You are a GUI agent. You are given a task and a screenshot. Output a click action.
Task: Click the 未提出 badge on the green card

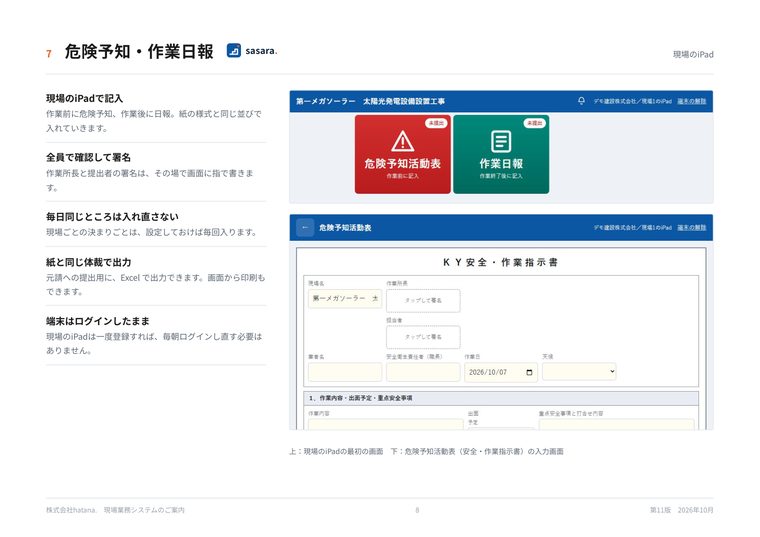pyautogui.click(x=534, y=123)
